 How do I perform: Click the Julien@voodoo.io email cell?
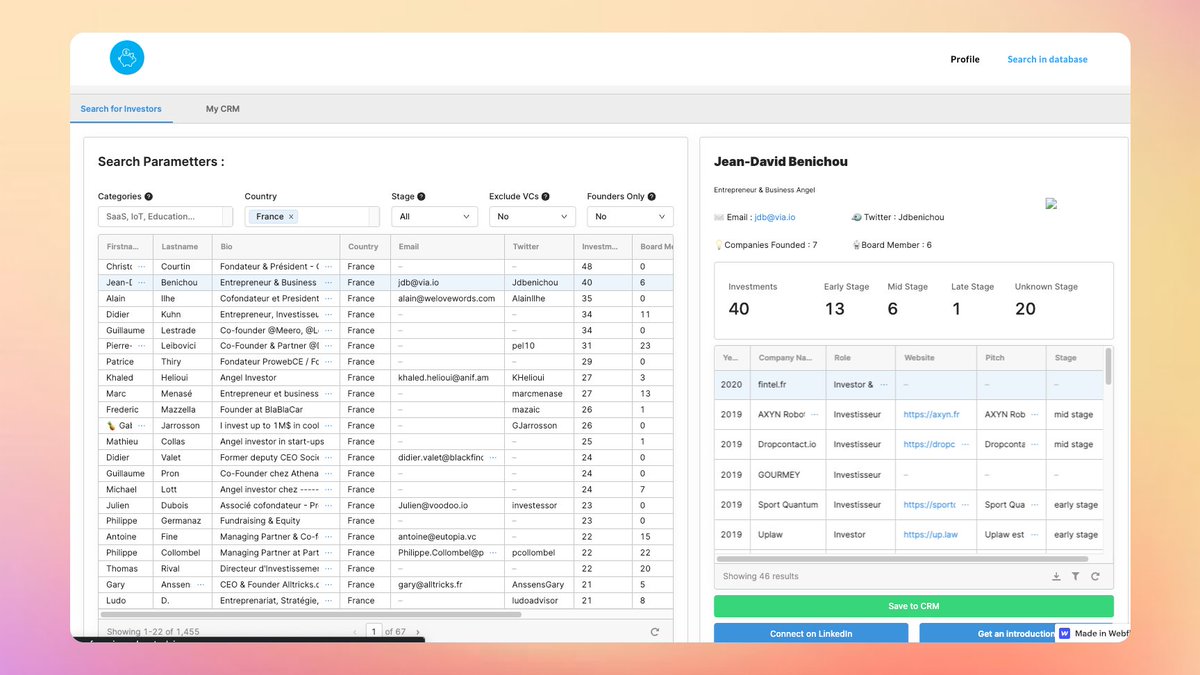coord(447,505)
